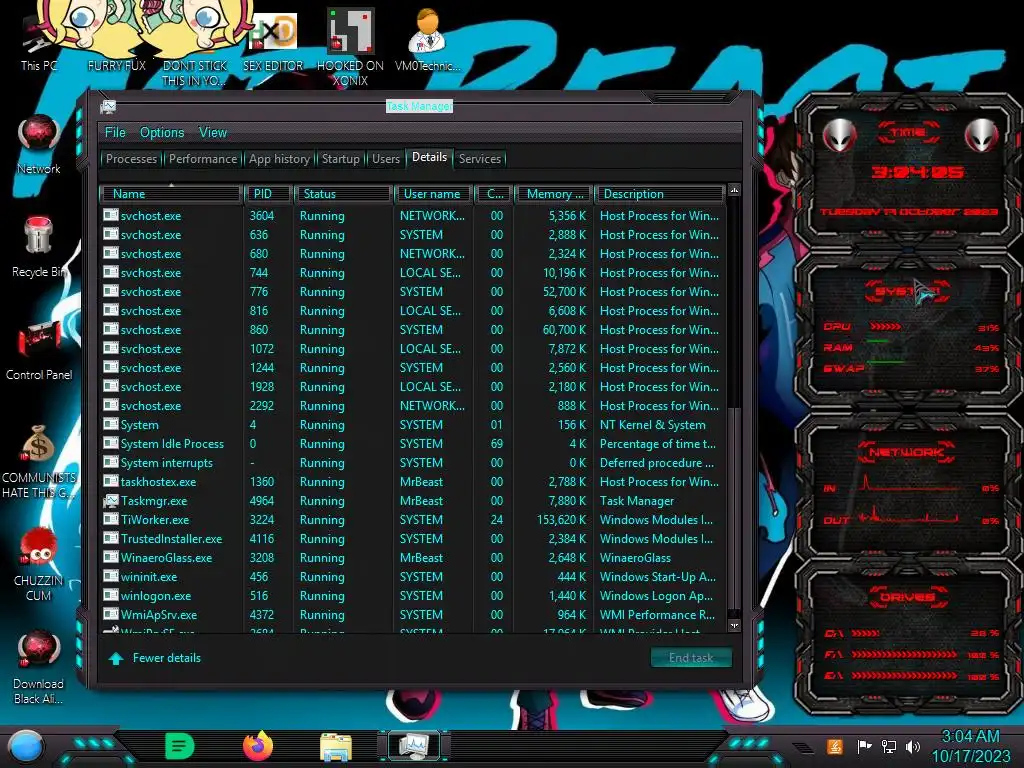Switch to the Users tab

(386, 159)
